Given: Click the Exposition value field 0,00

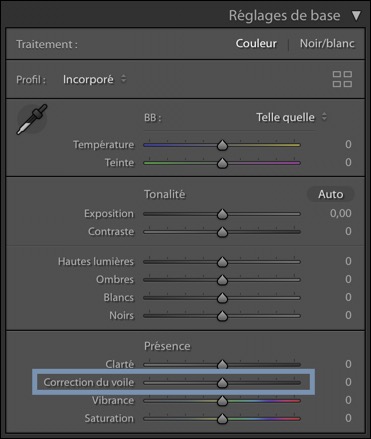Looking at the screenshot, I should pyautogui.click(x=340, y=213).
